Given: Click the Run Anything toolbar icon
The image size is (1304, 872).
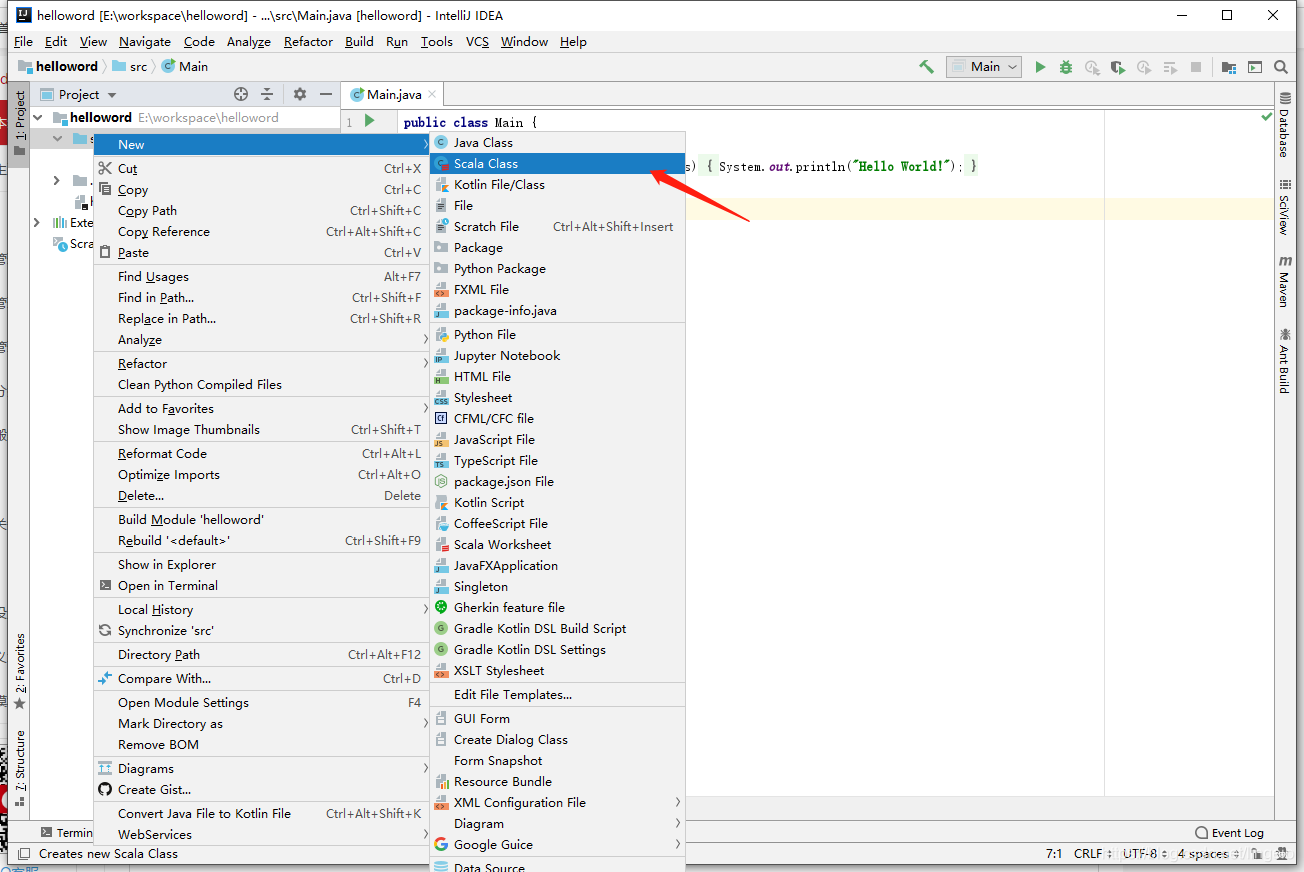Looking at the screenshot, I should coord(1256,67).
